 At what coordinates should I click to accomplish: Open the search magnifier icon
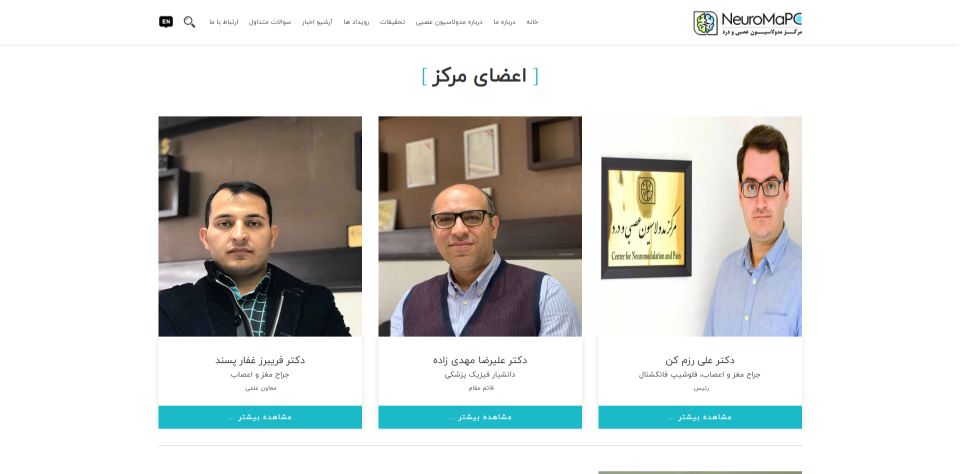click(x=189, y=22)
